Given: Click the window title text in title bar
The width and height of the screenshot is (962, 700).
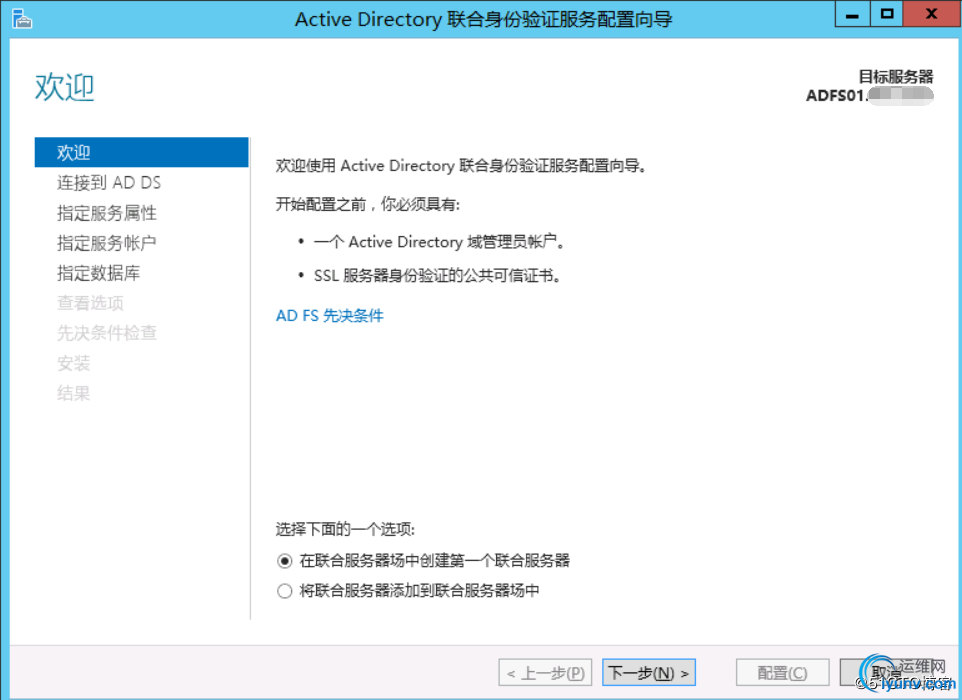Looking at the screenshot, I should 483,19.
